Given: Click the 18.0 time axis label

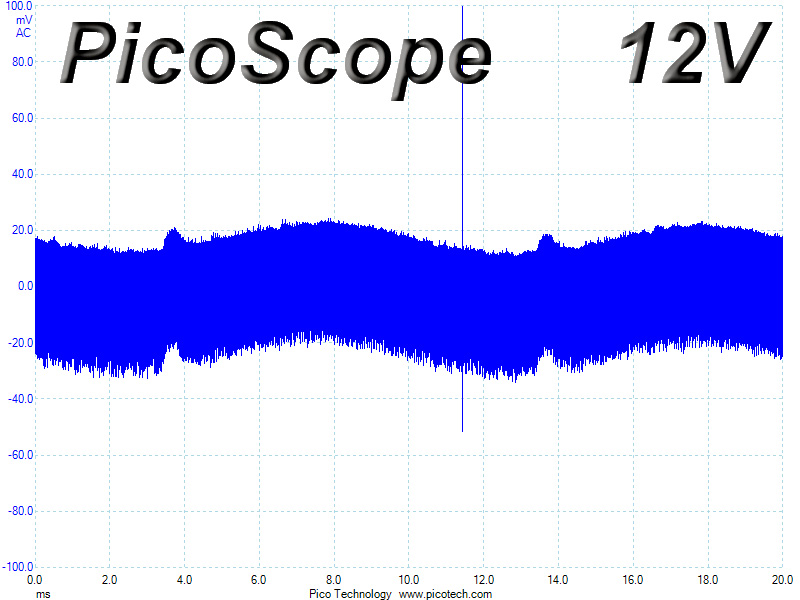Looking at the screenshot, I should 707,580.
